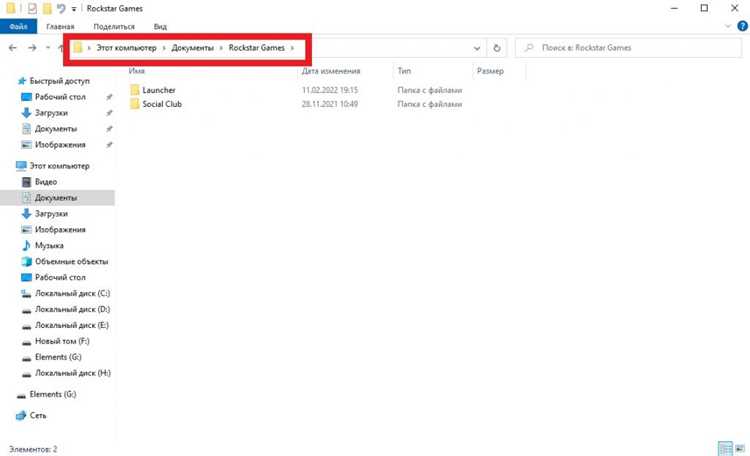Viewport: 750px width, 456px height.
Task: Sort by the Дата изменения column header
Action: coord(331,71)
